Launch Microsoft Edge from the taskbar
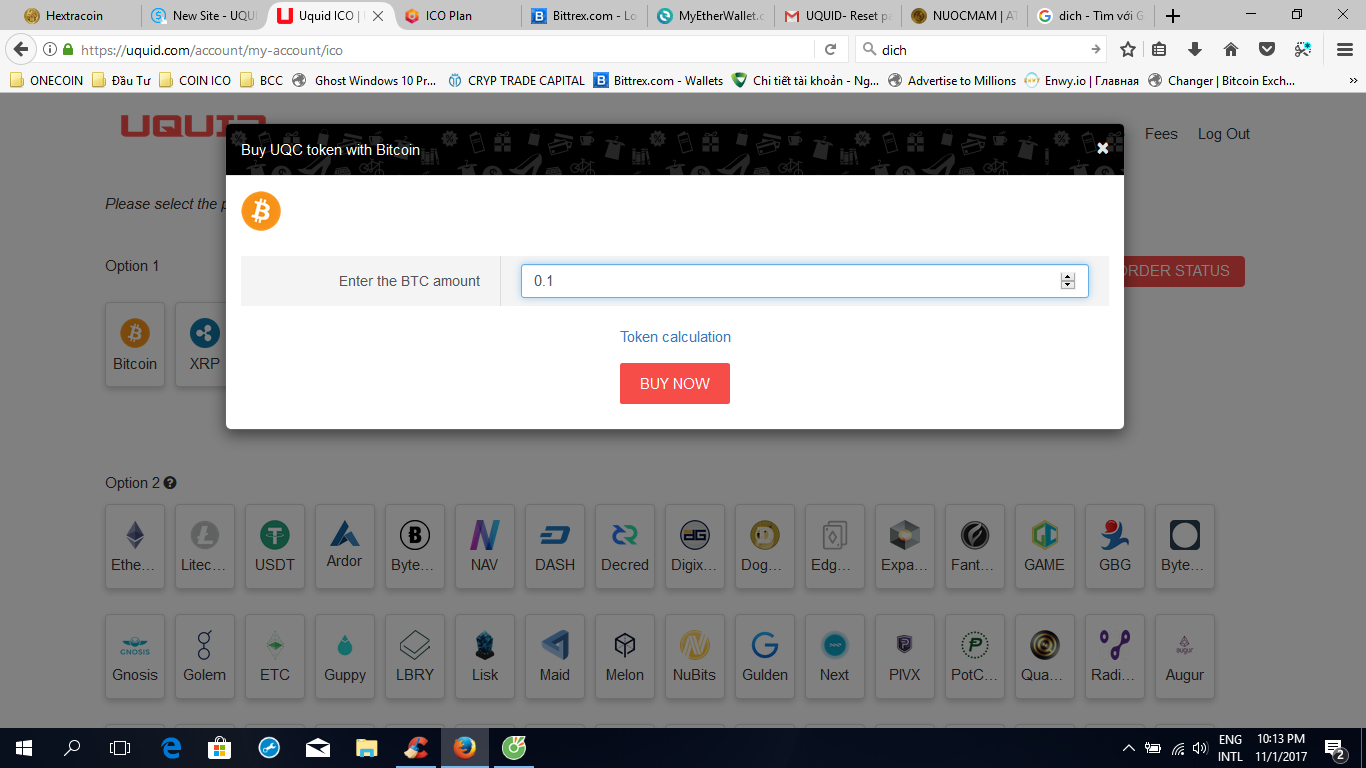1366x768 pixels. click(x=171, y=748)
